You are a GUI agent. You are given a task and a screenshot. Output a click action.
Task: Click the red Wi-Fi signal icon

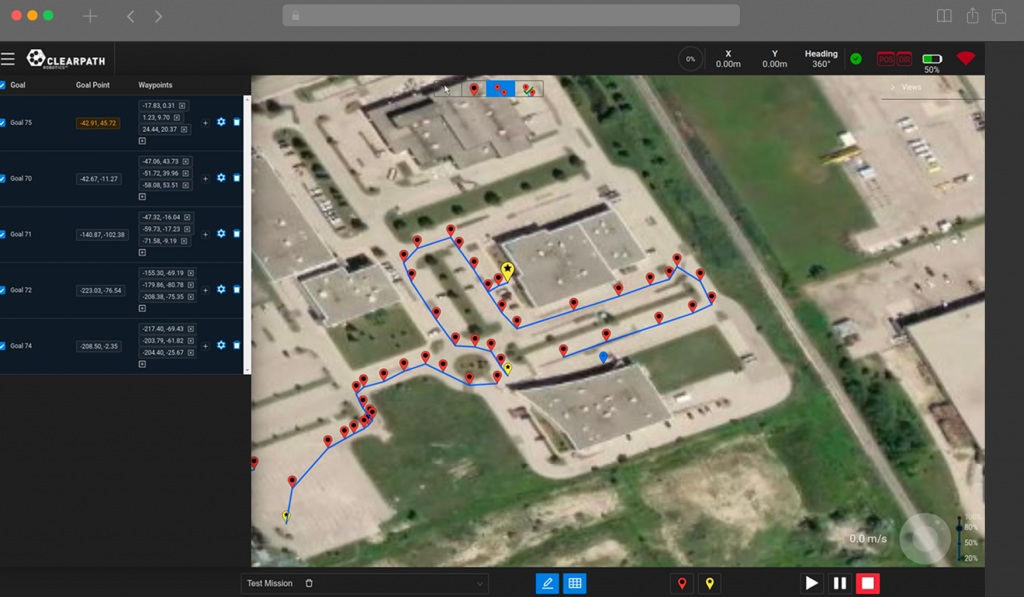pyautogui.click(x=965, y=59)
